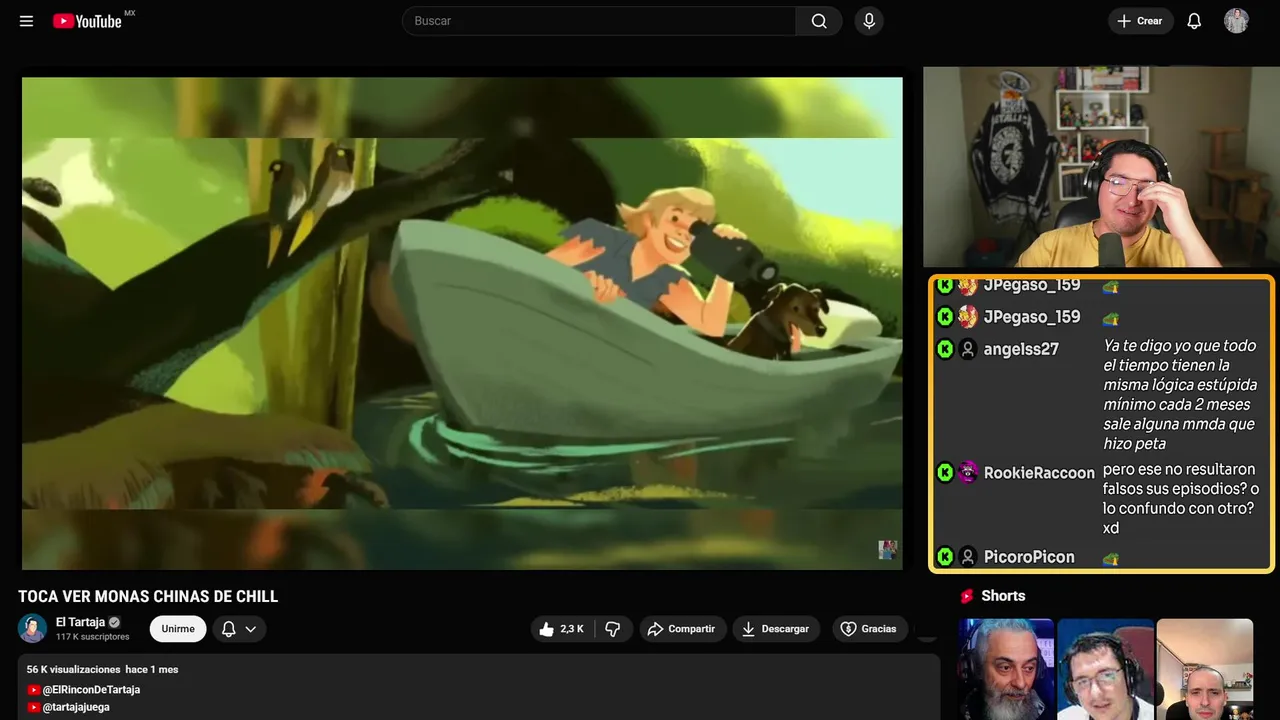Click the Buscar search field
Viewport: 1280px width, 720px height.
(599, 21)
